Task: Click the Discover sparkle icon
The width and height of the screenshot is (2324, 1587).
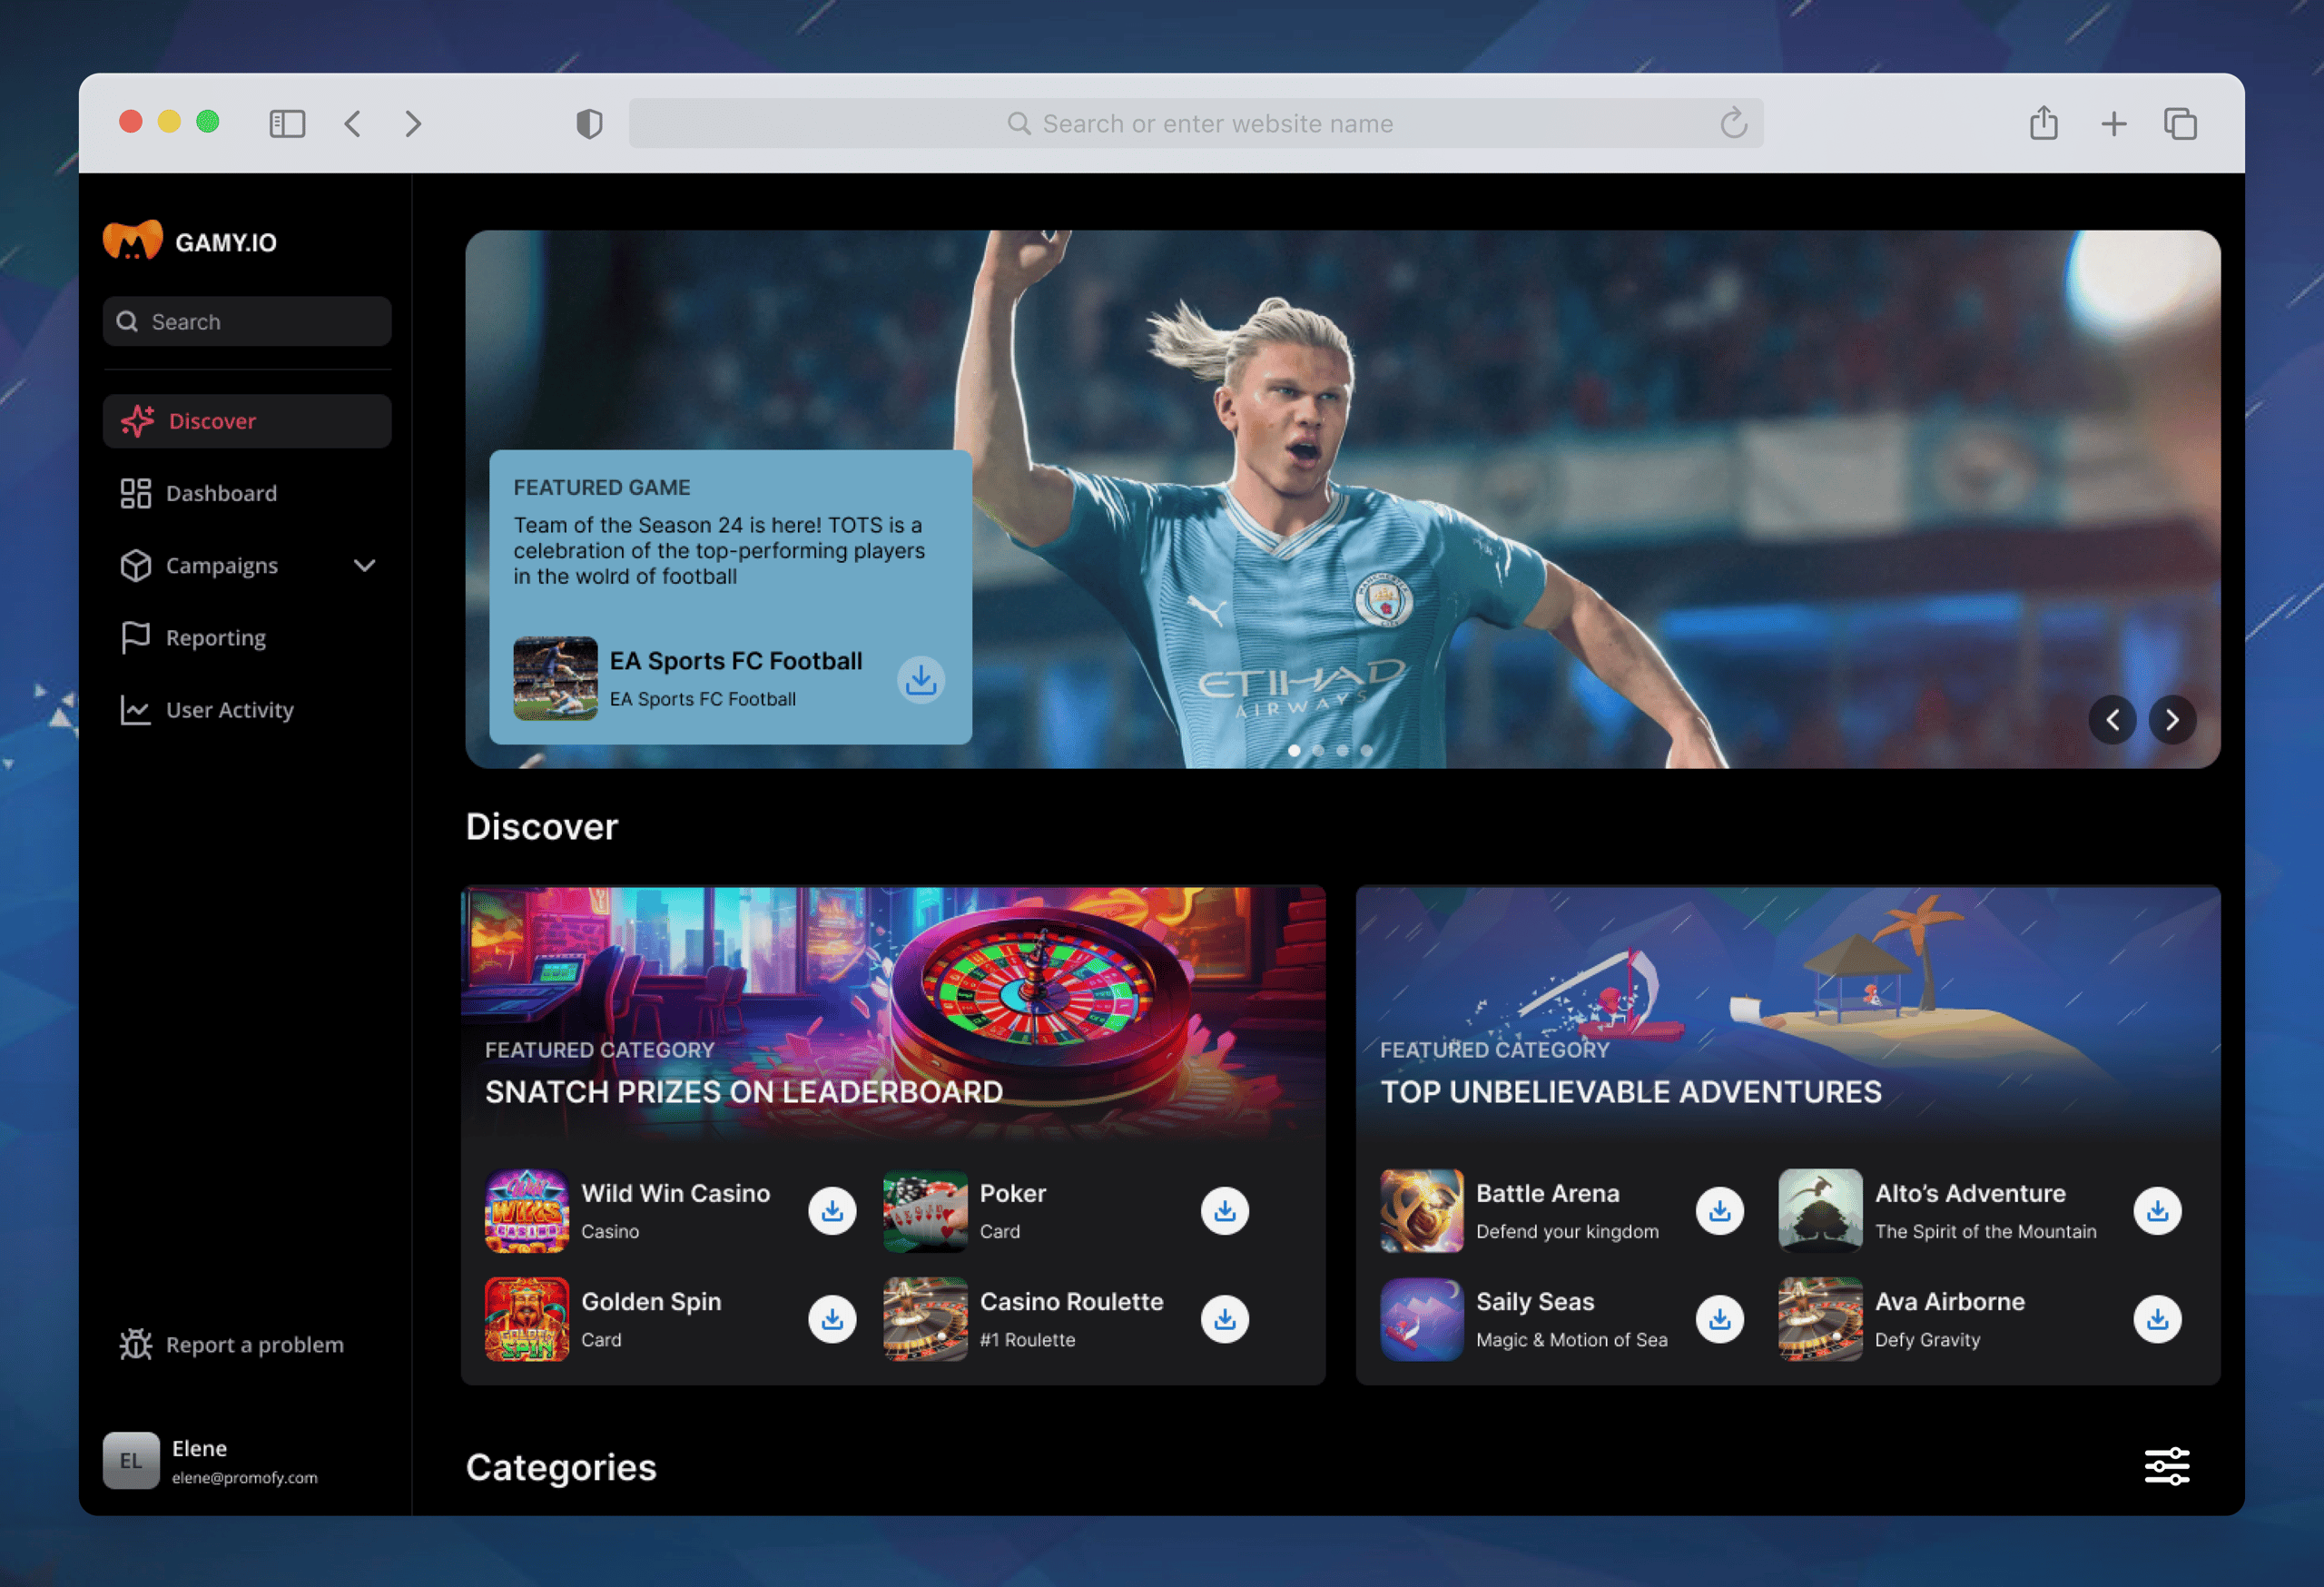Action: 137,421
